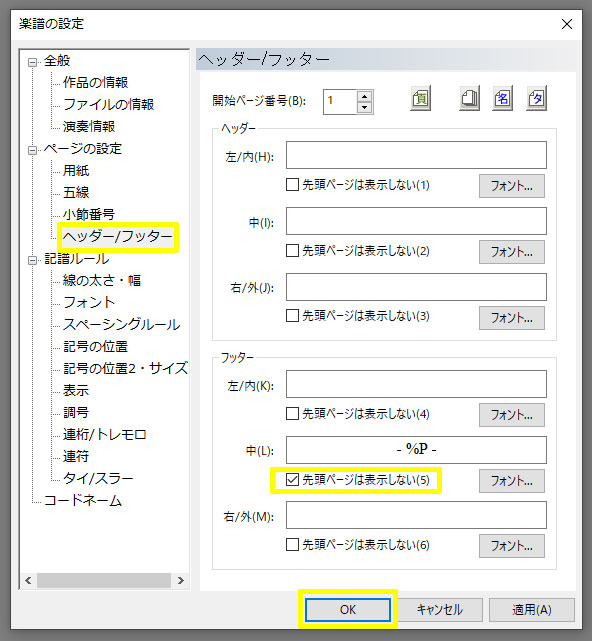The image size is (592, 641).
Task: Select スペーシングルール in the tree
Action: [x=121, y=325]
